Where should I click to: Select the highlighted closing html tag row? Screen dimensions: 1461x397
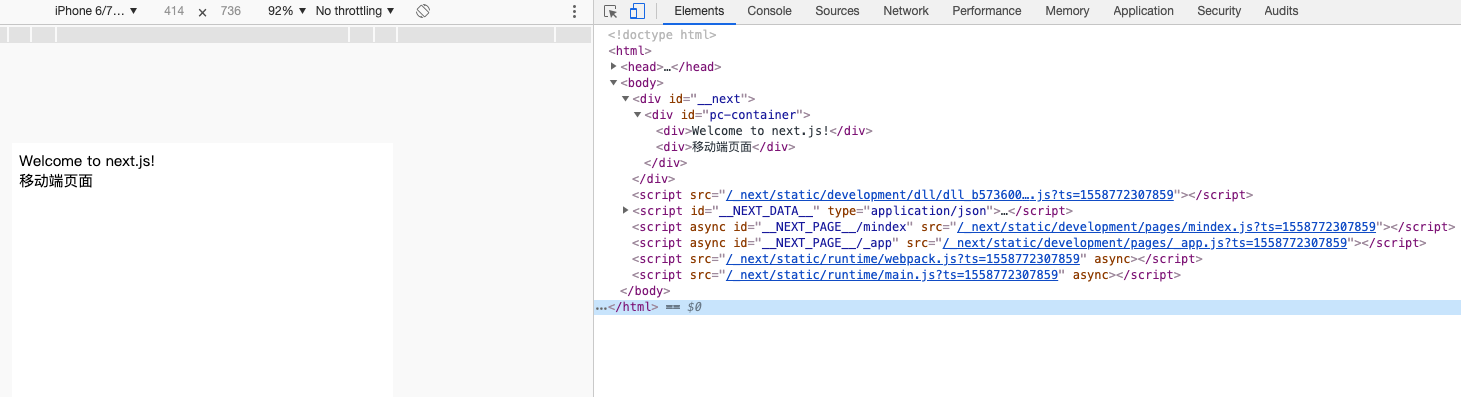click(1027, 307)
